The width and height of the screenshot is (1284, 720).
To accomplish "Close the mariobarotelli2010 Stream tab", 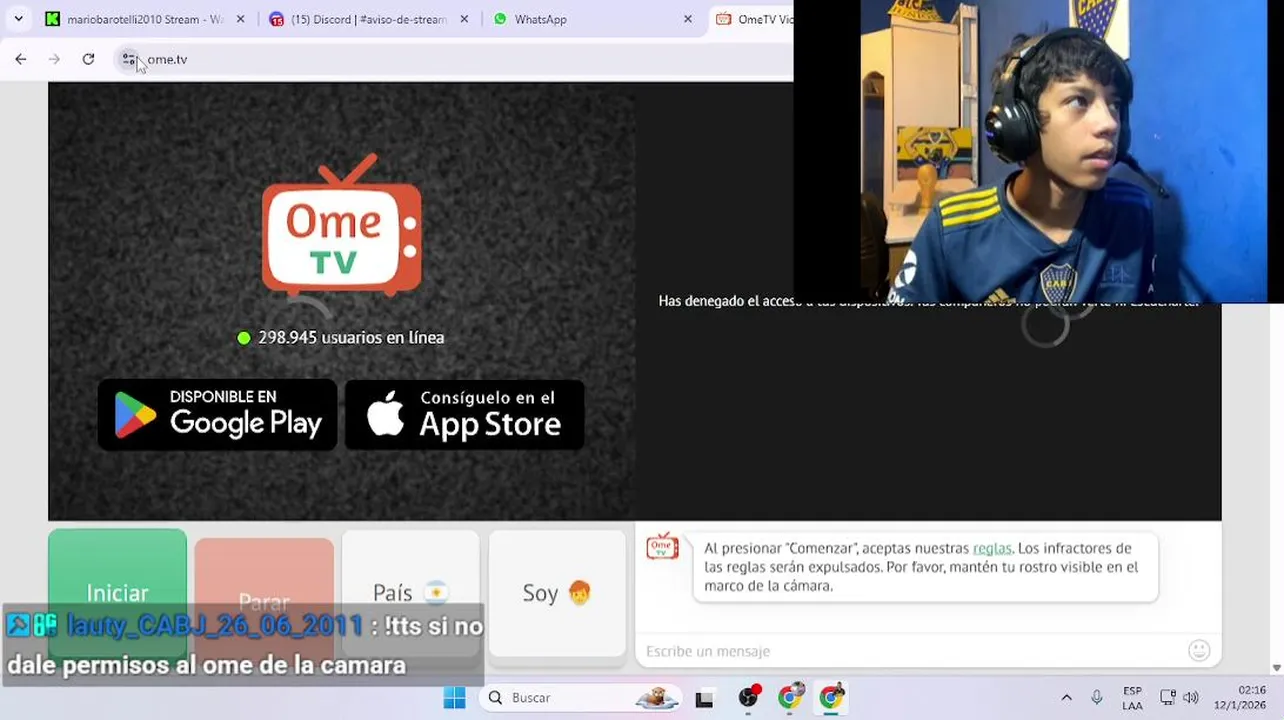I will [240, 19].
